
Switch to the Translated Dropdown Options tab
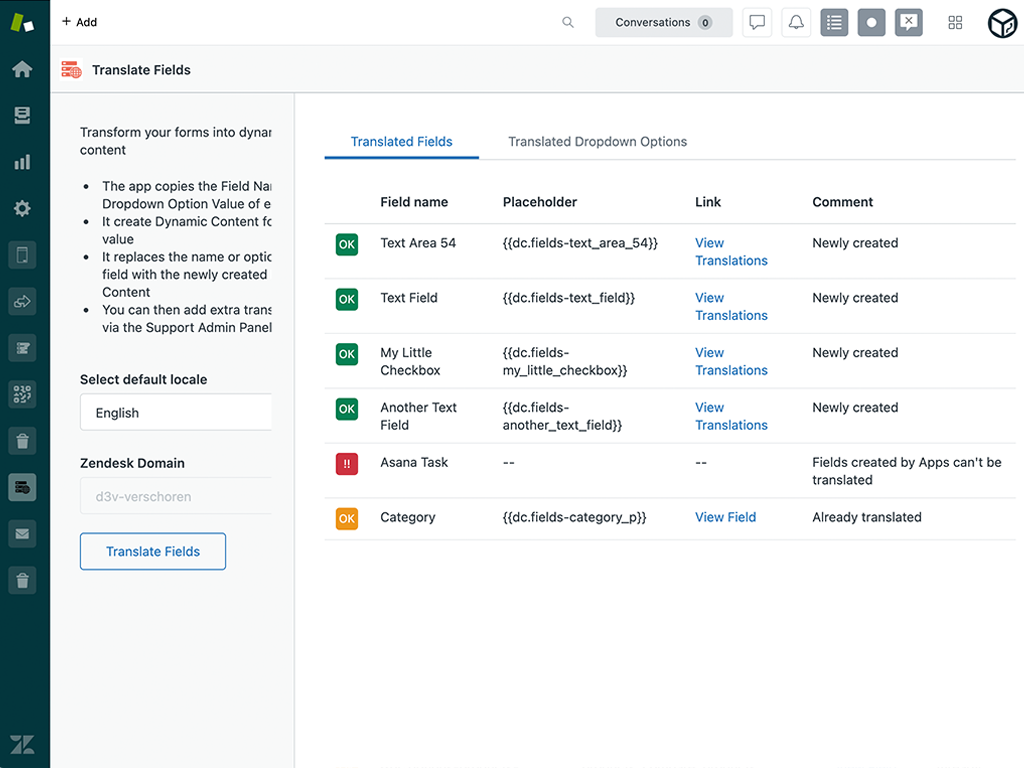coord(597,141)
